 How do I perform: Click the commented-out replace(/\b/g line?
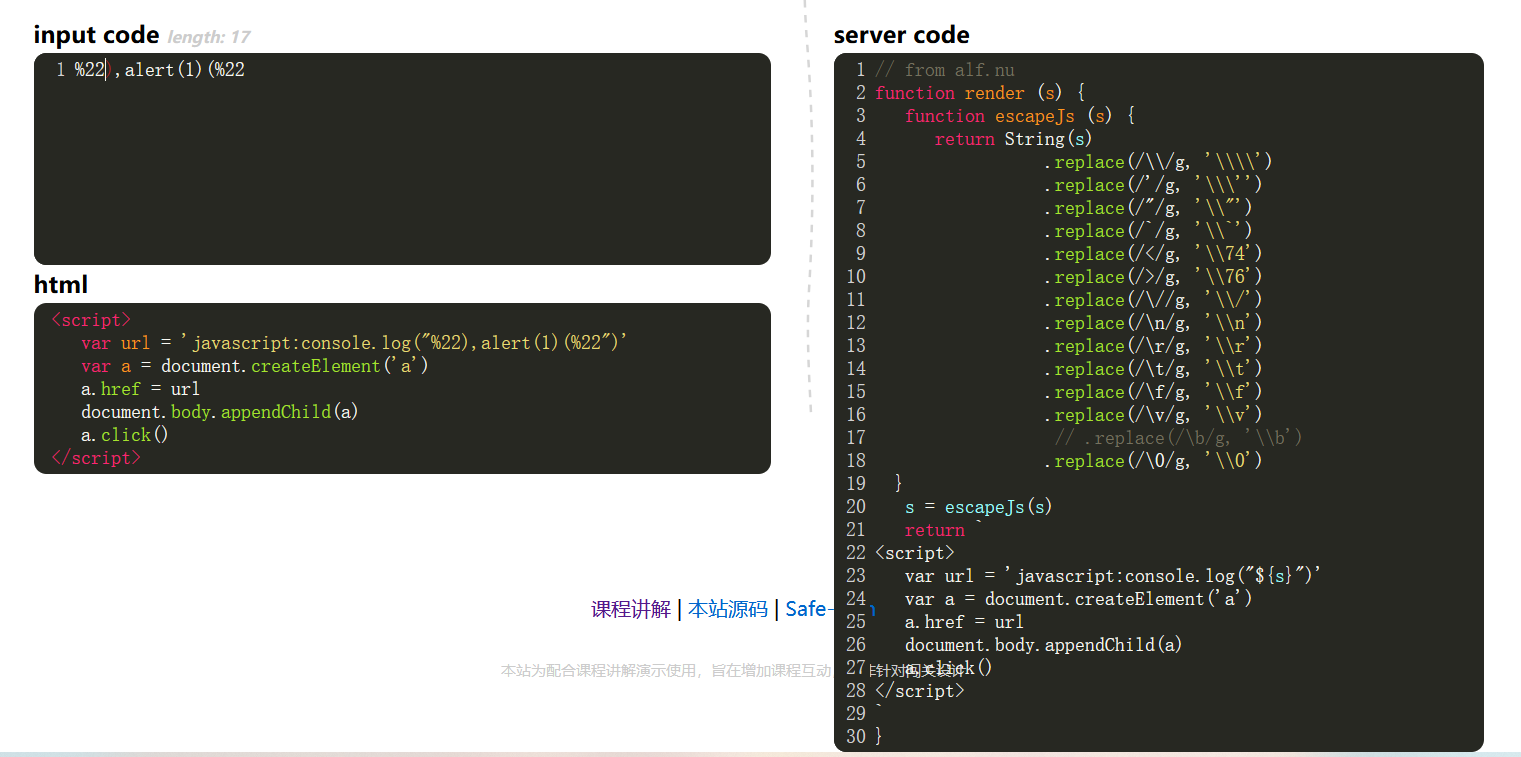(x=1179, y=438)
